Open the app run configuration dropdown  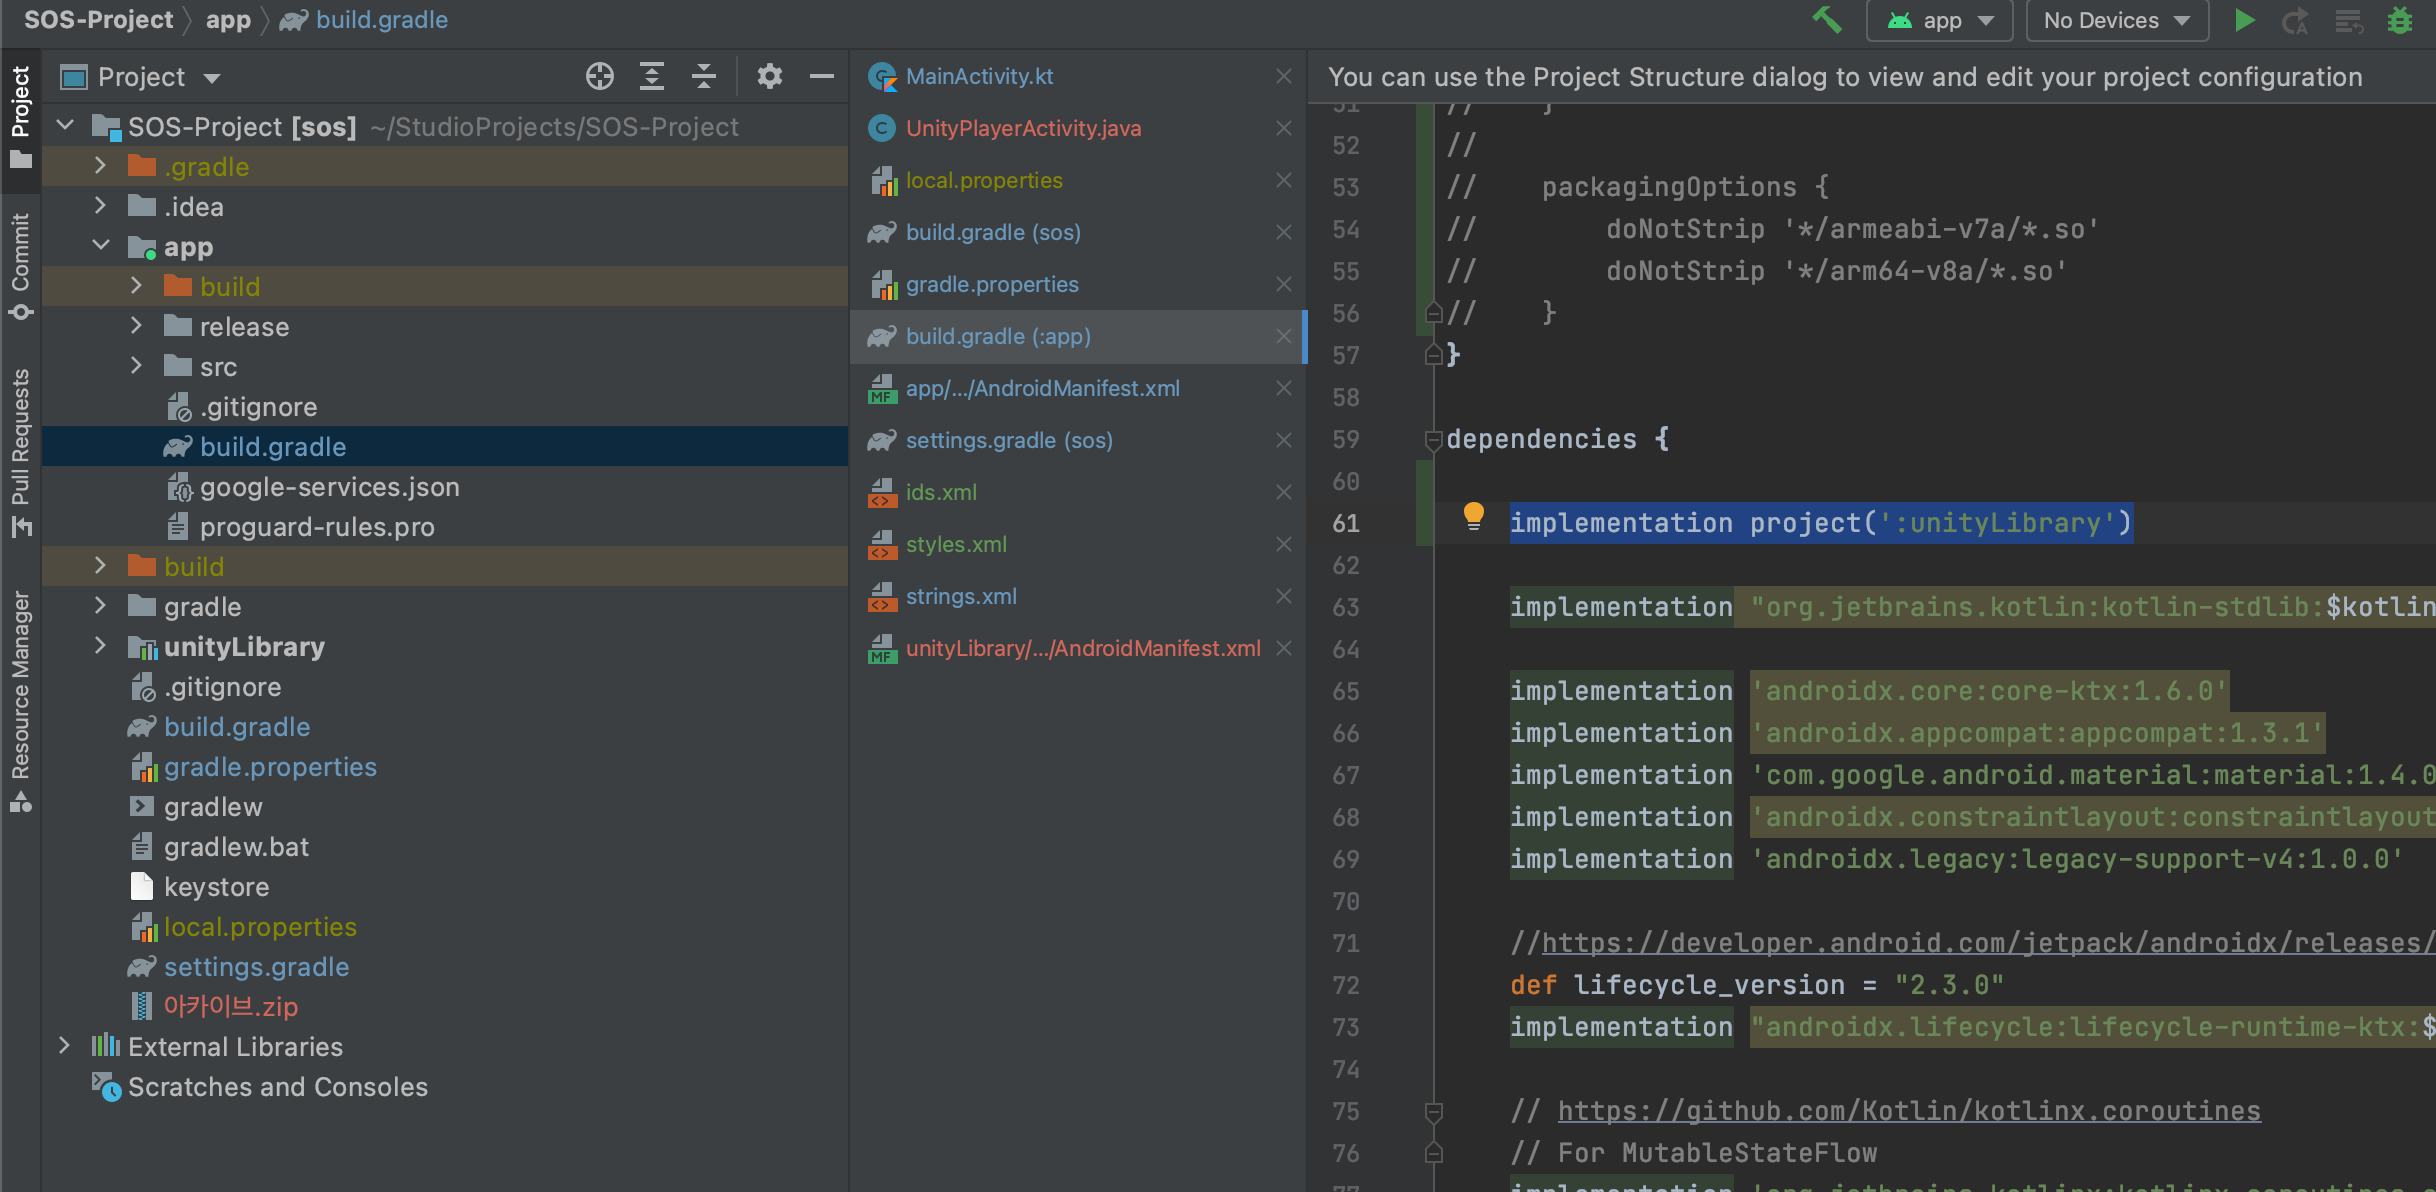(x=1939, y=20)
